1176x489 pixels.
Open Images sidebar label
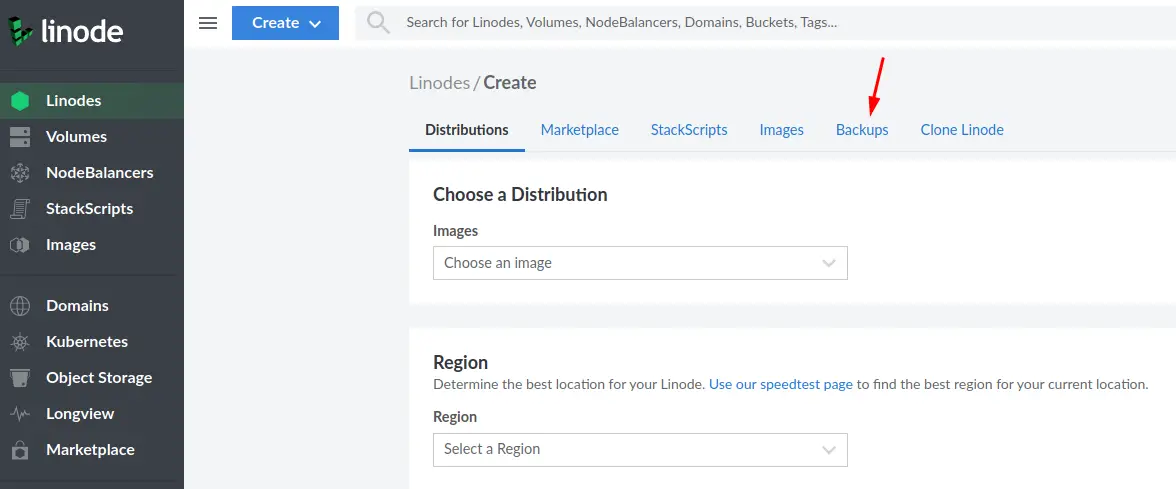71,244
